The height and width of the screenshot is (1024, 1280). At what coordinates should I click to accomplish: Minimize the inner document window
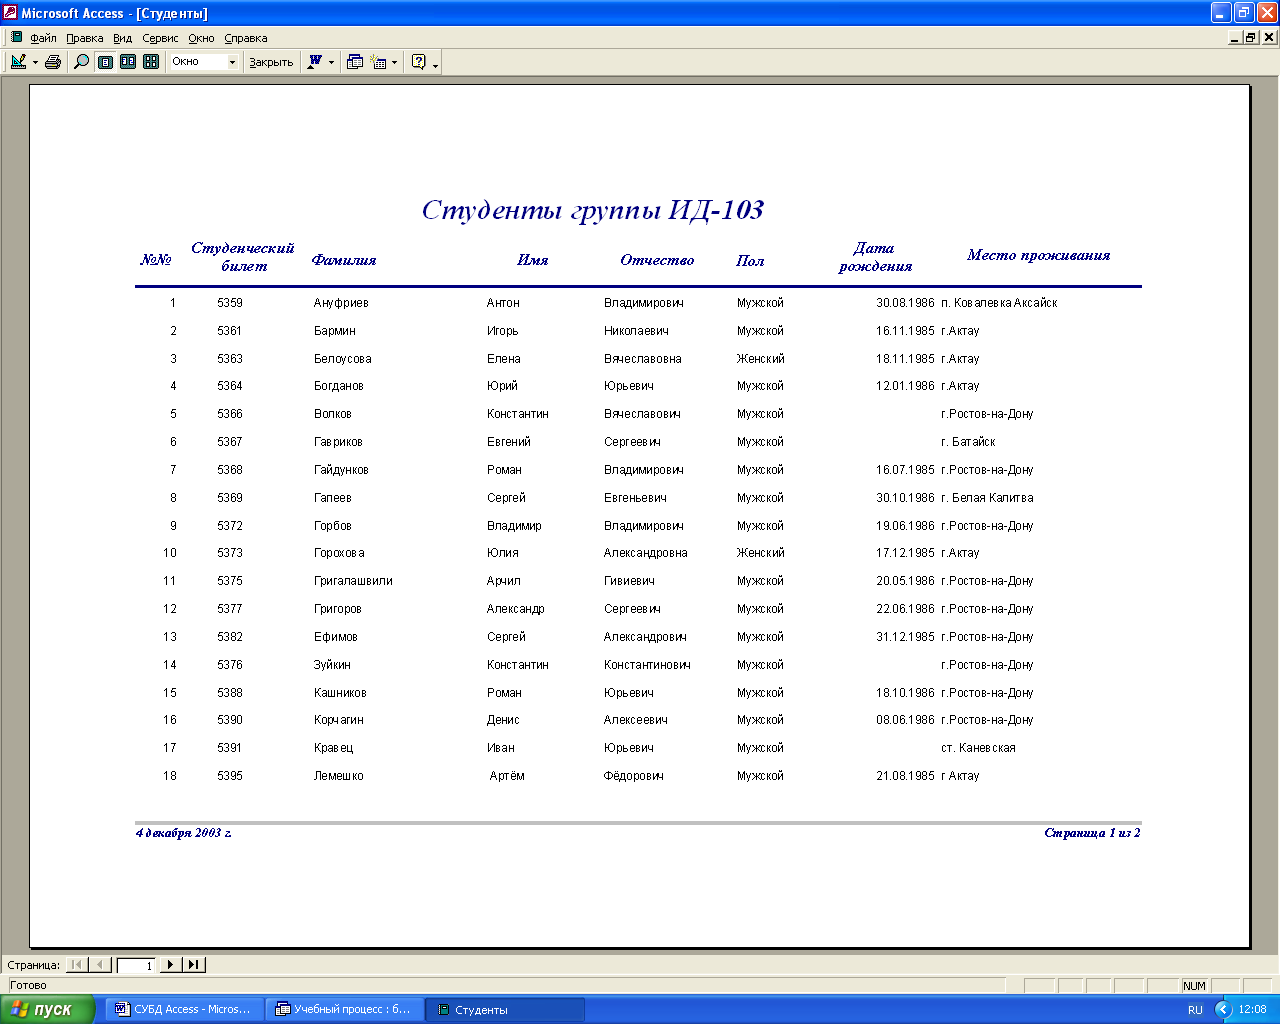(1235, 38)
